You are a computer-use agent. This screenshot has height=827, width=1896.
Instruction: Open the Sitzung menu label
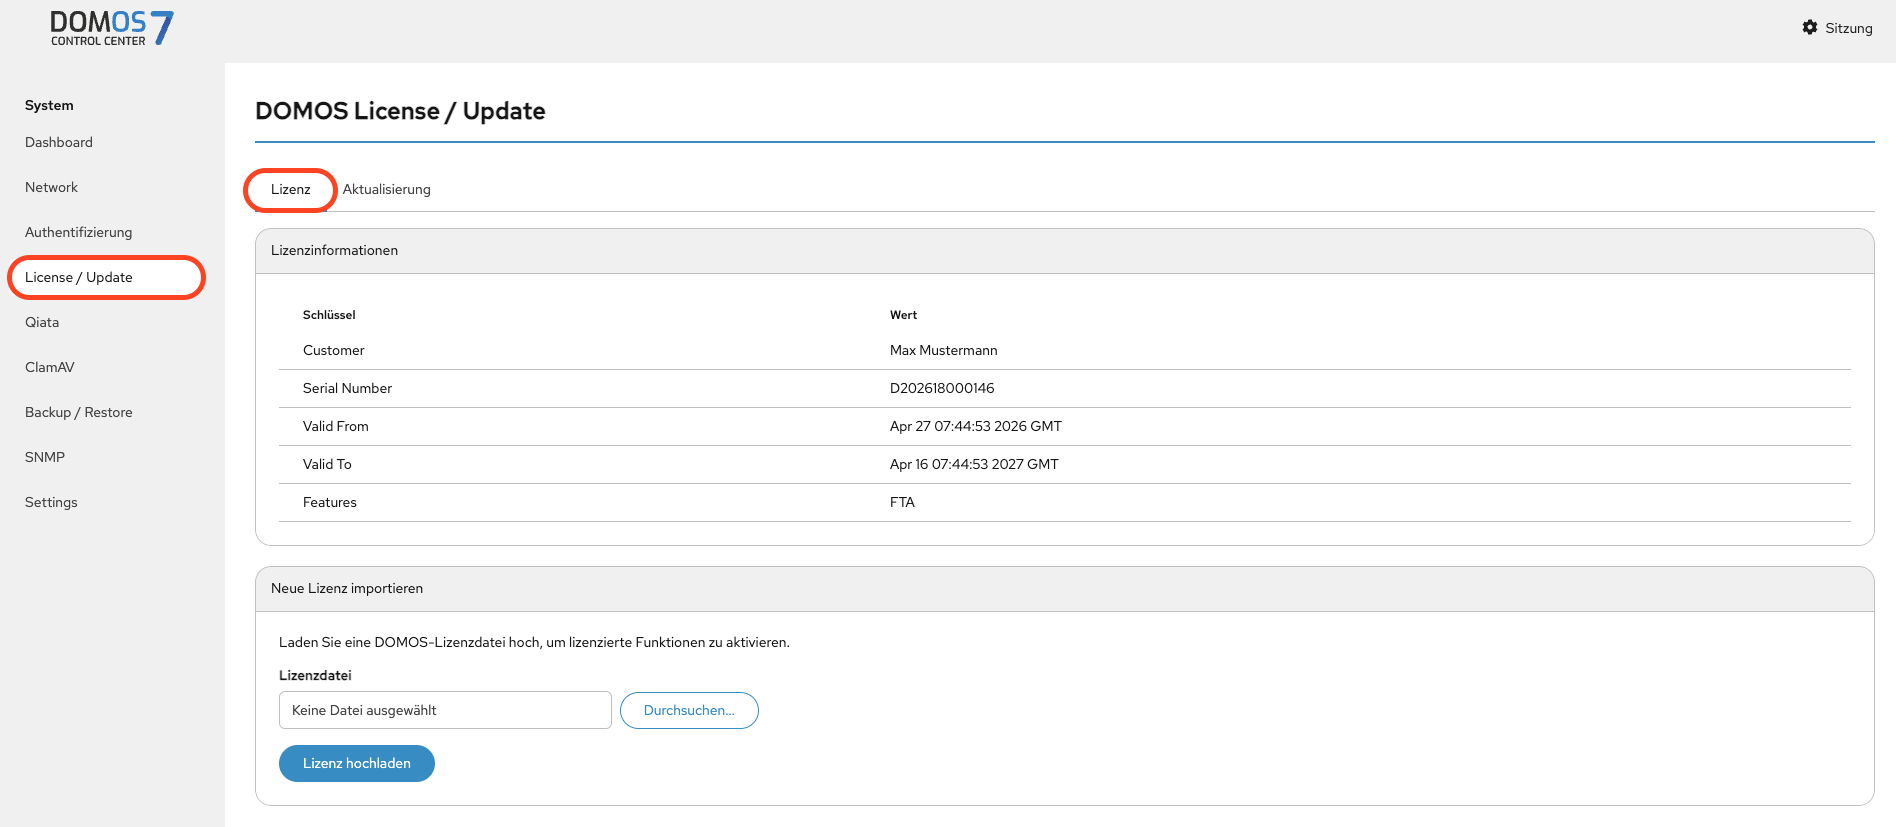pos(1848,28)
